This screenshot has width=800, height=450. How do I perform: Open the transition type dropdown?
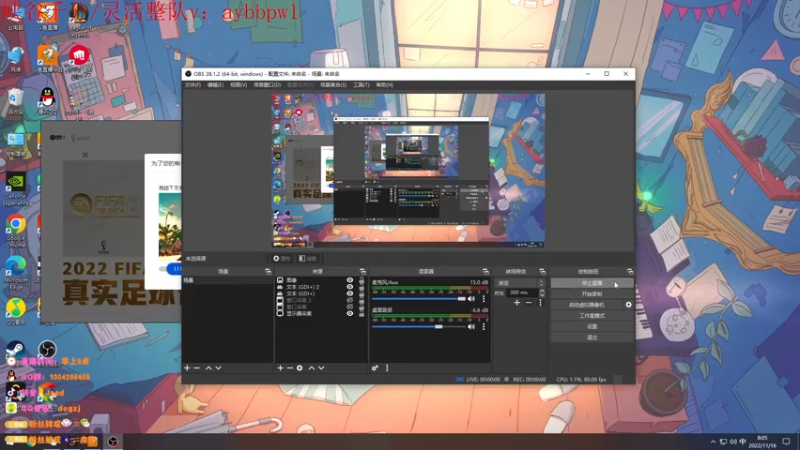(520, 283)
